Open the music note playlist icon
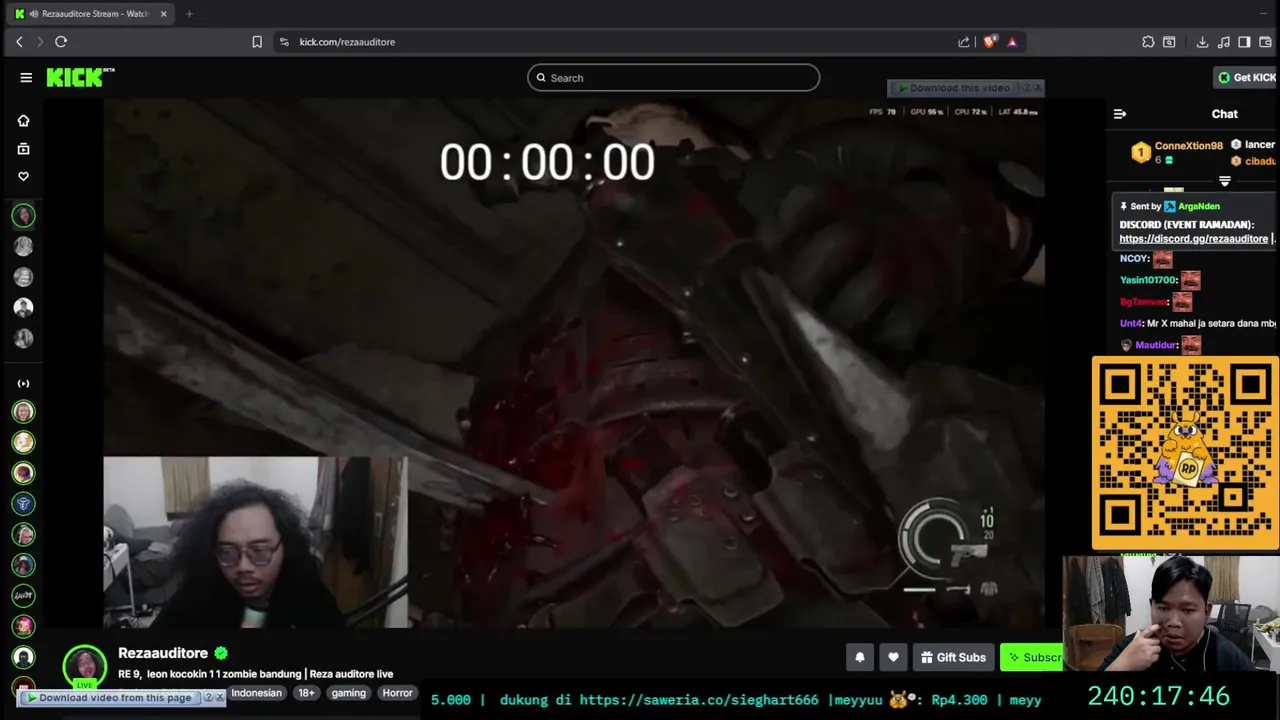Screen dimensions: 1280x720 coord(1224,42)
